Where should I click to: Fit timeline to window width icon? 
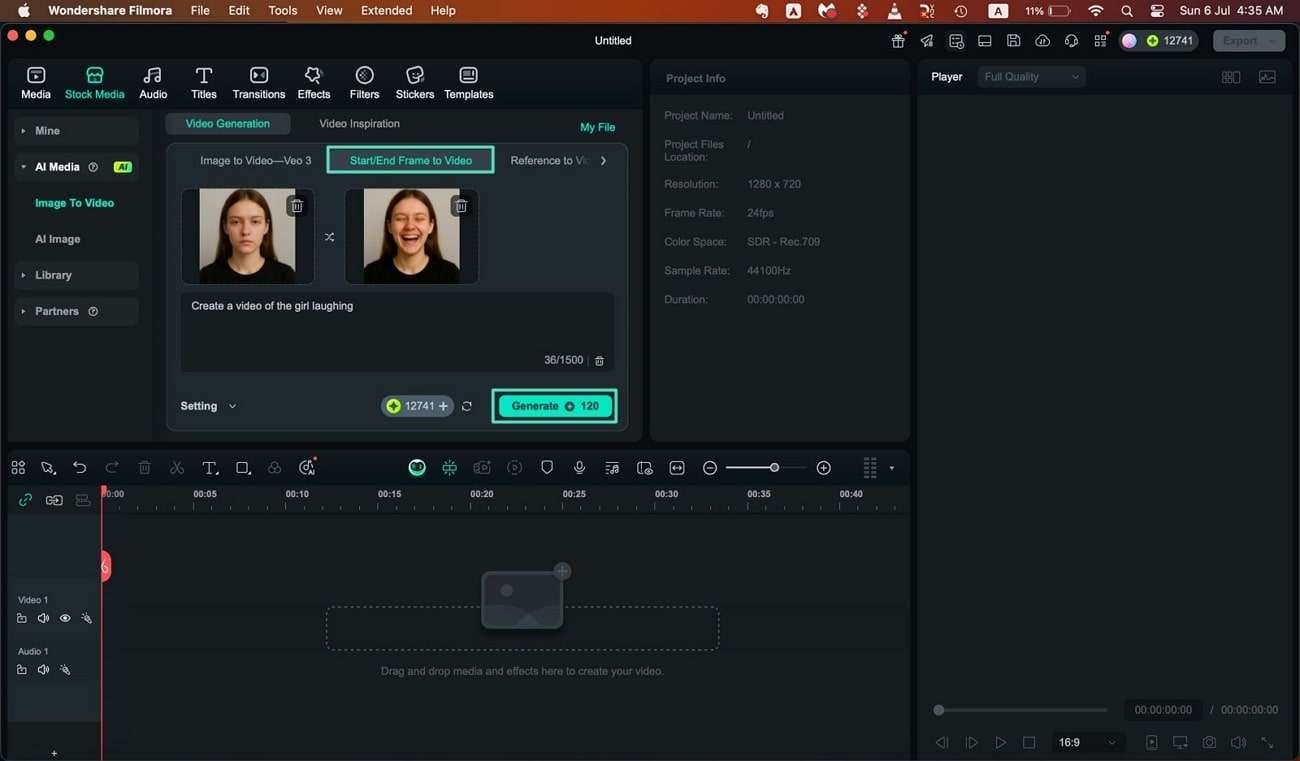[677, 468]
